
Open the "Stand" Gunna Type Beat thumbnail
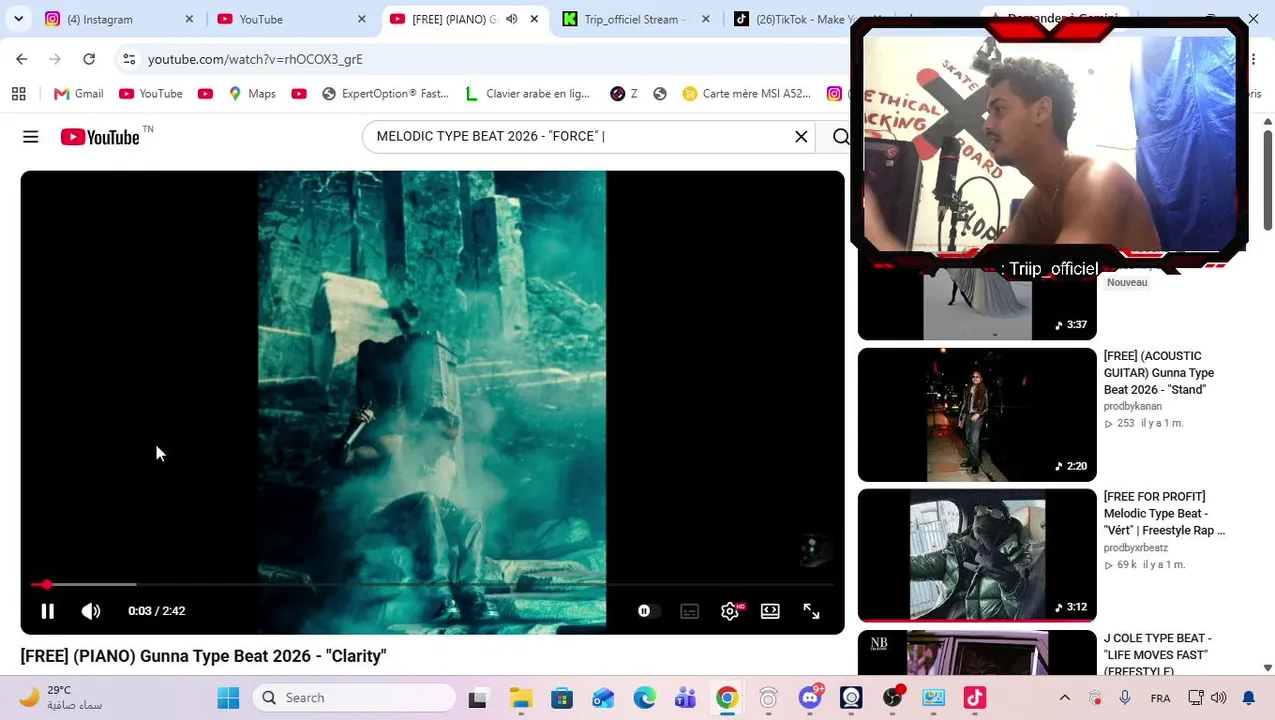click(x=977, y=415)
